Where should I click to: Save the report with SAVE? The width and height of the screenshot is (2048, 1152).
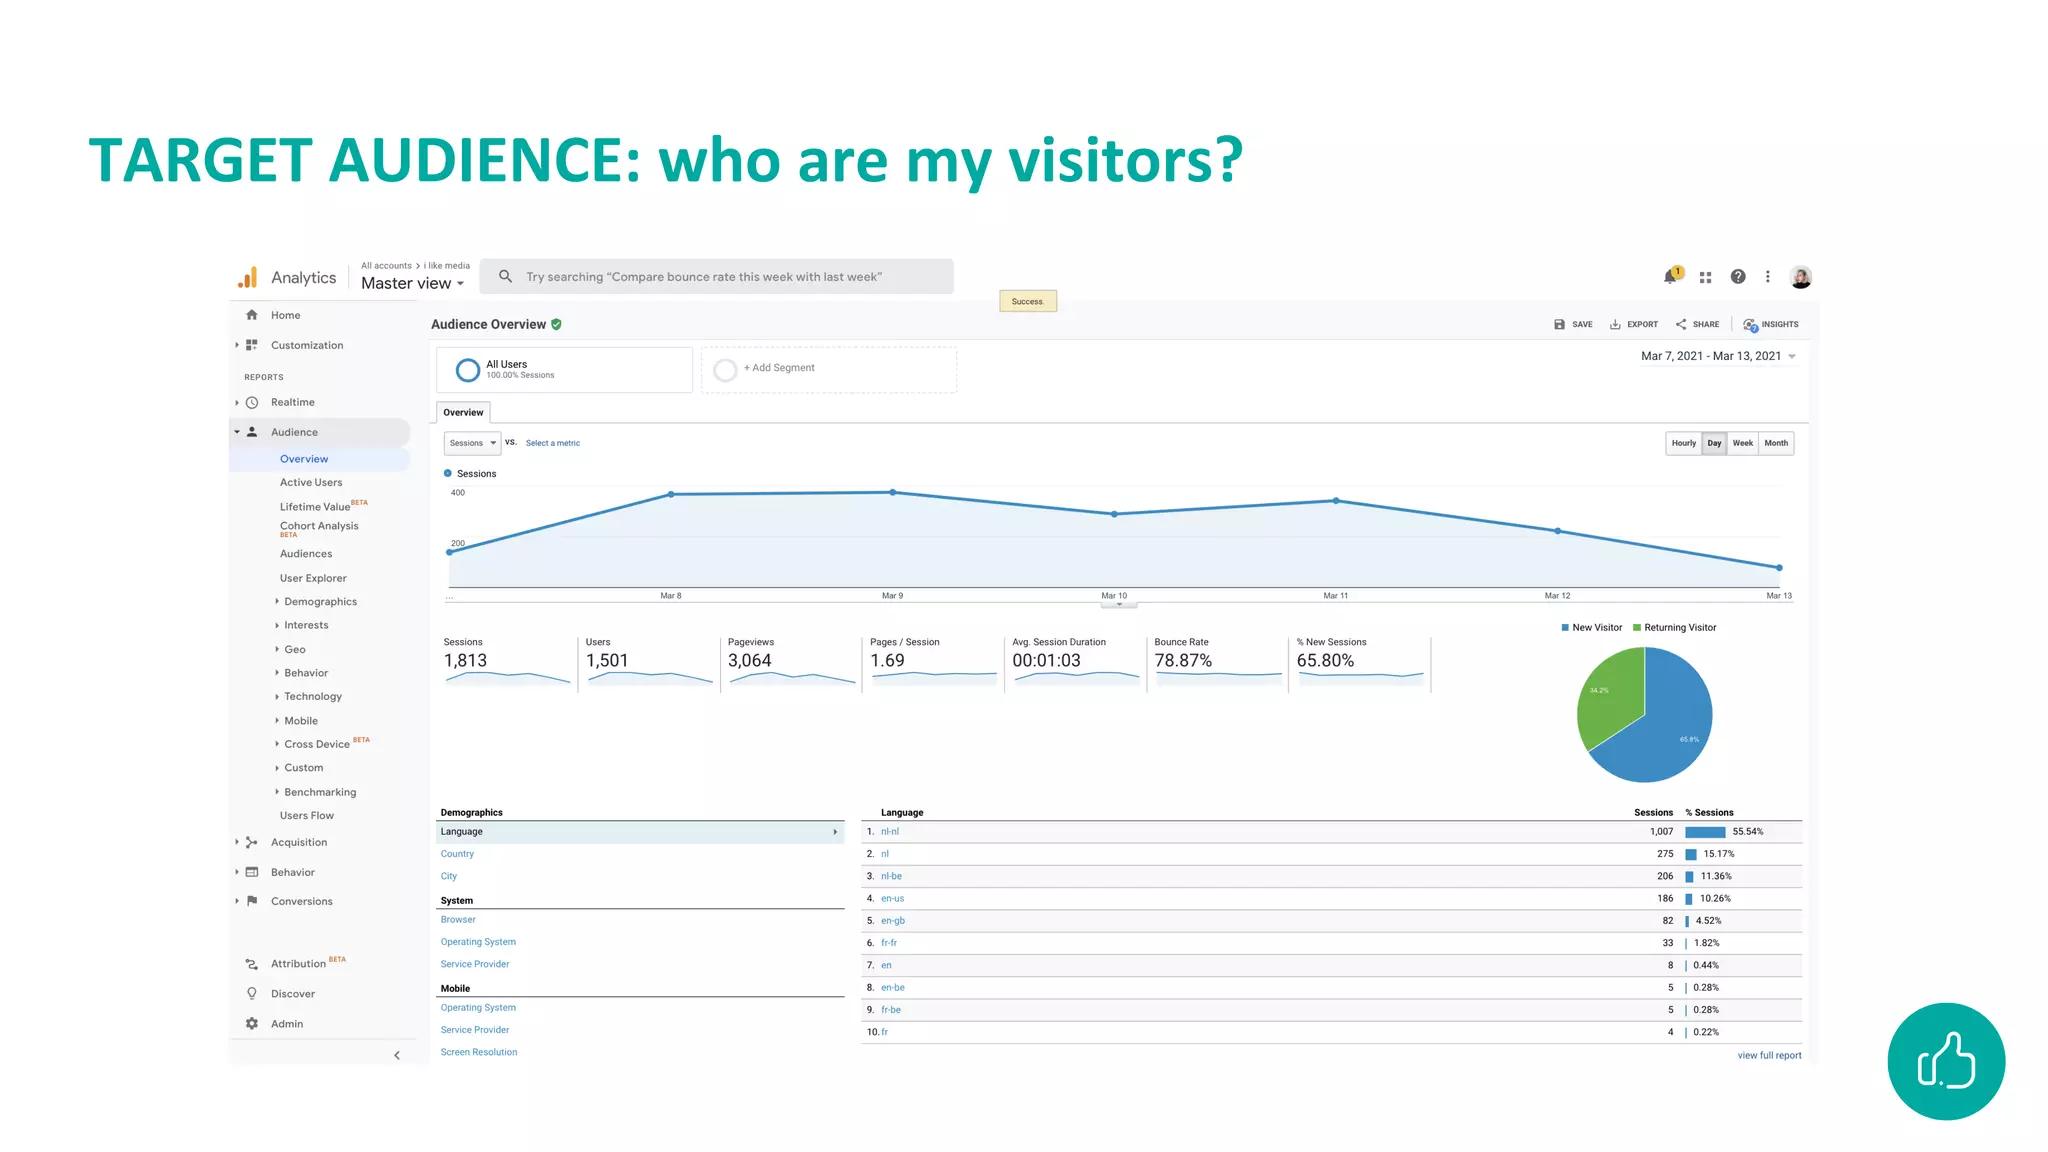[x=1573, y=324]
